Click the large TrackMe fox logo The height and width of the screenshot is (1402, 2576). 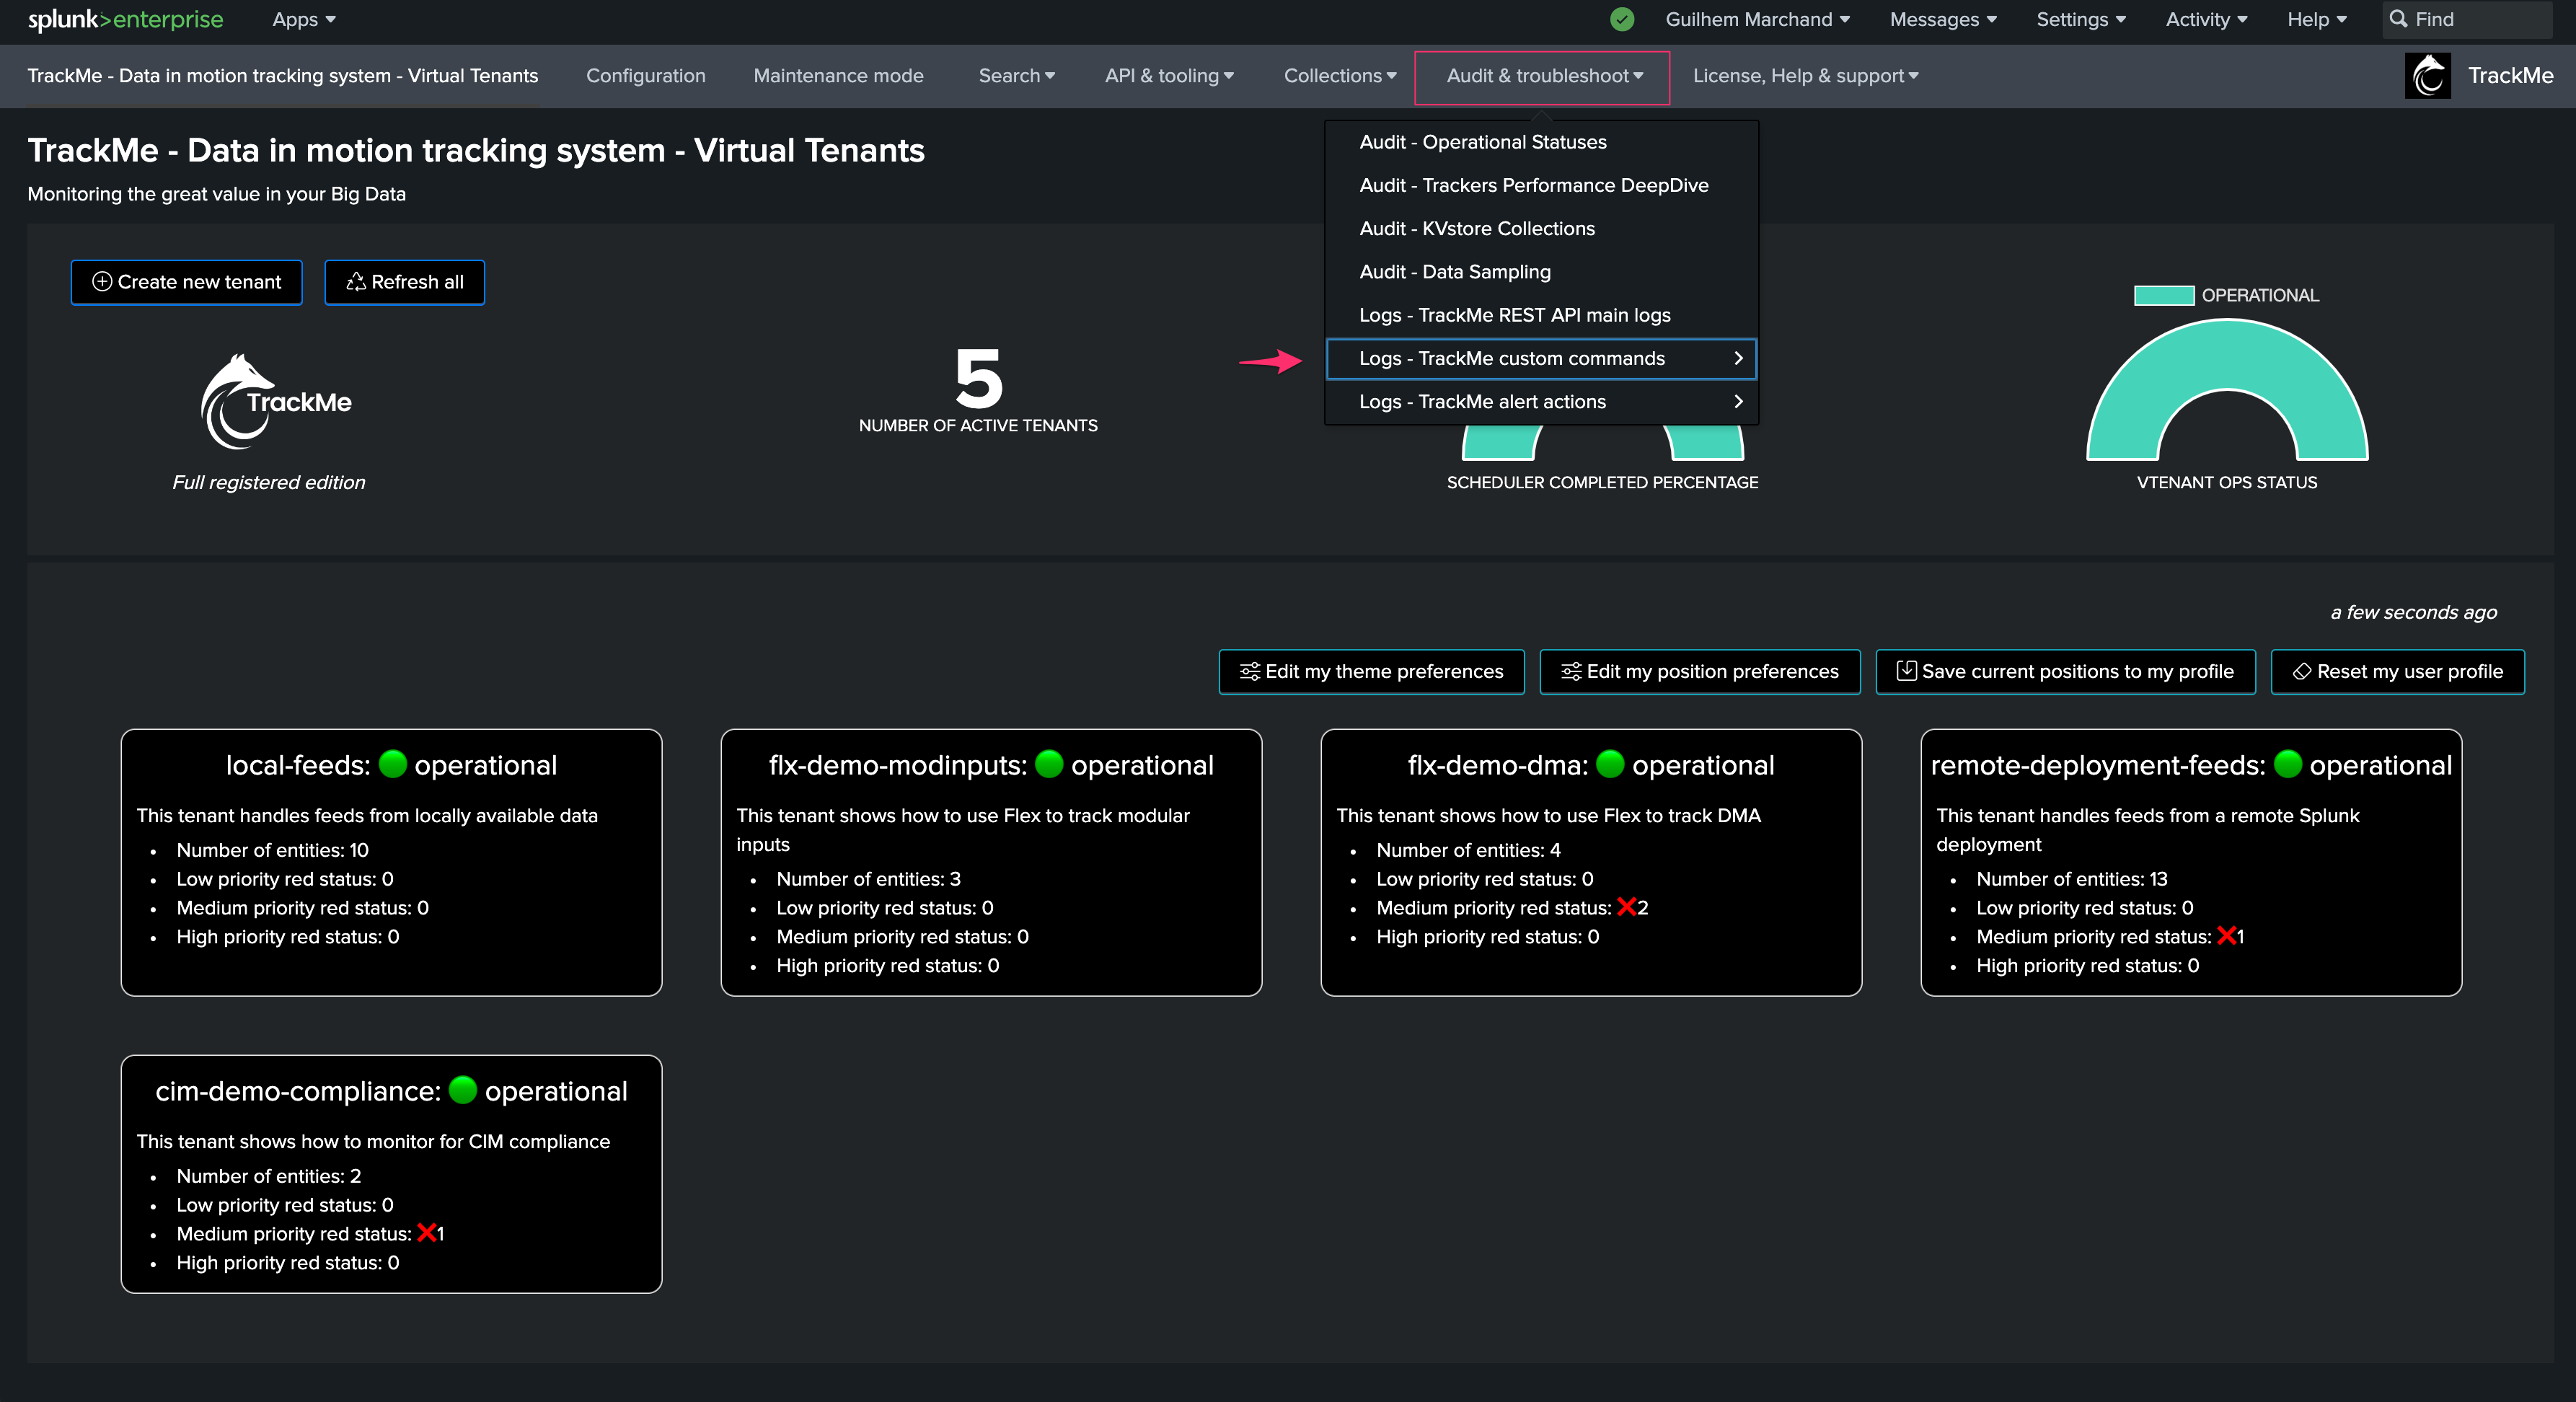[x=275, y=401]
